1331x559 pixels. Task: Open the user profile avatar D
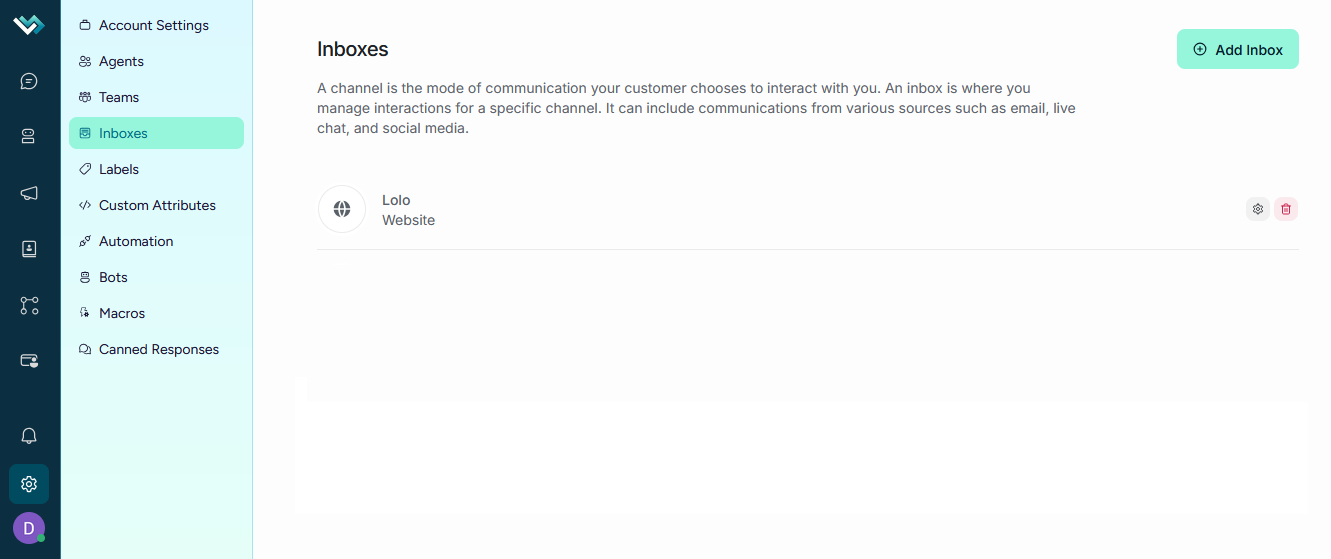pos(29,528)
